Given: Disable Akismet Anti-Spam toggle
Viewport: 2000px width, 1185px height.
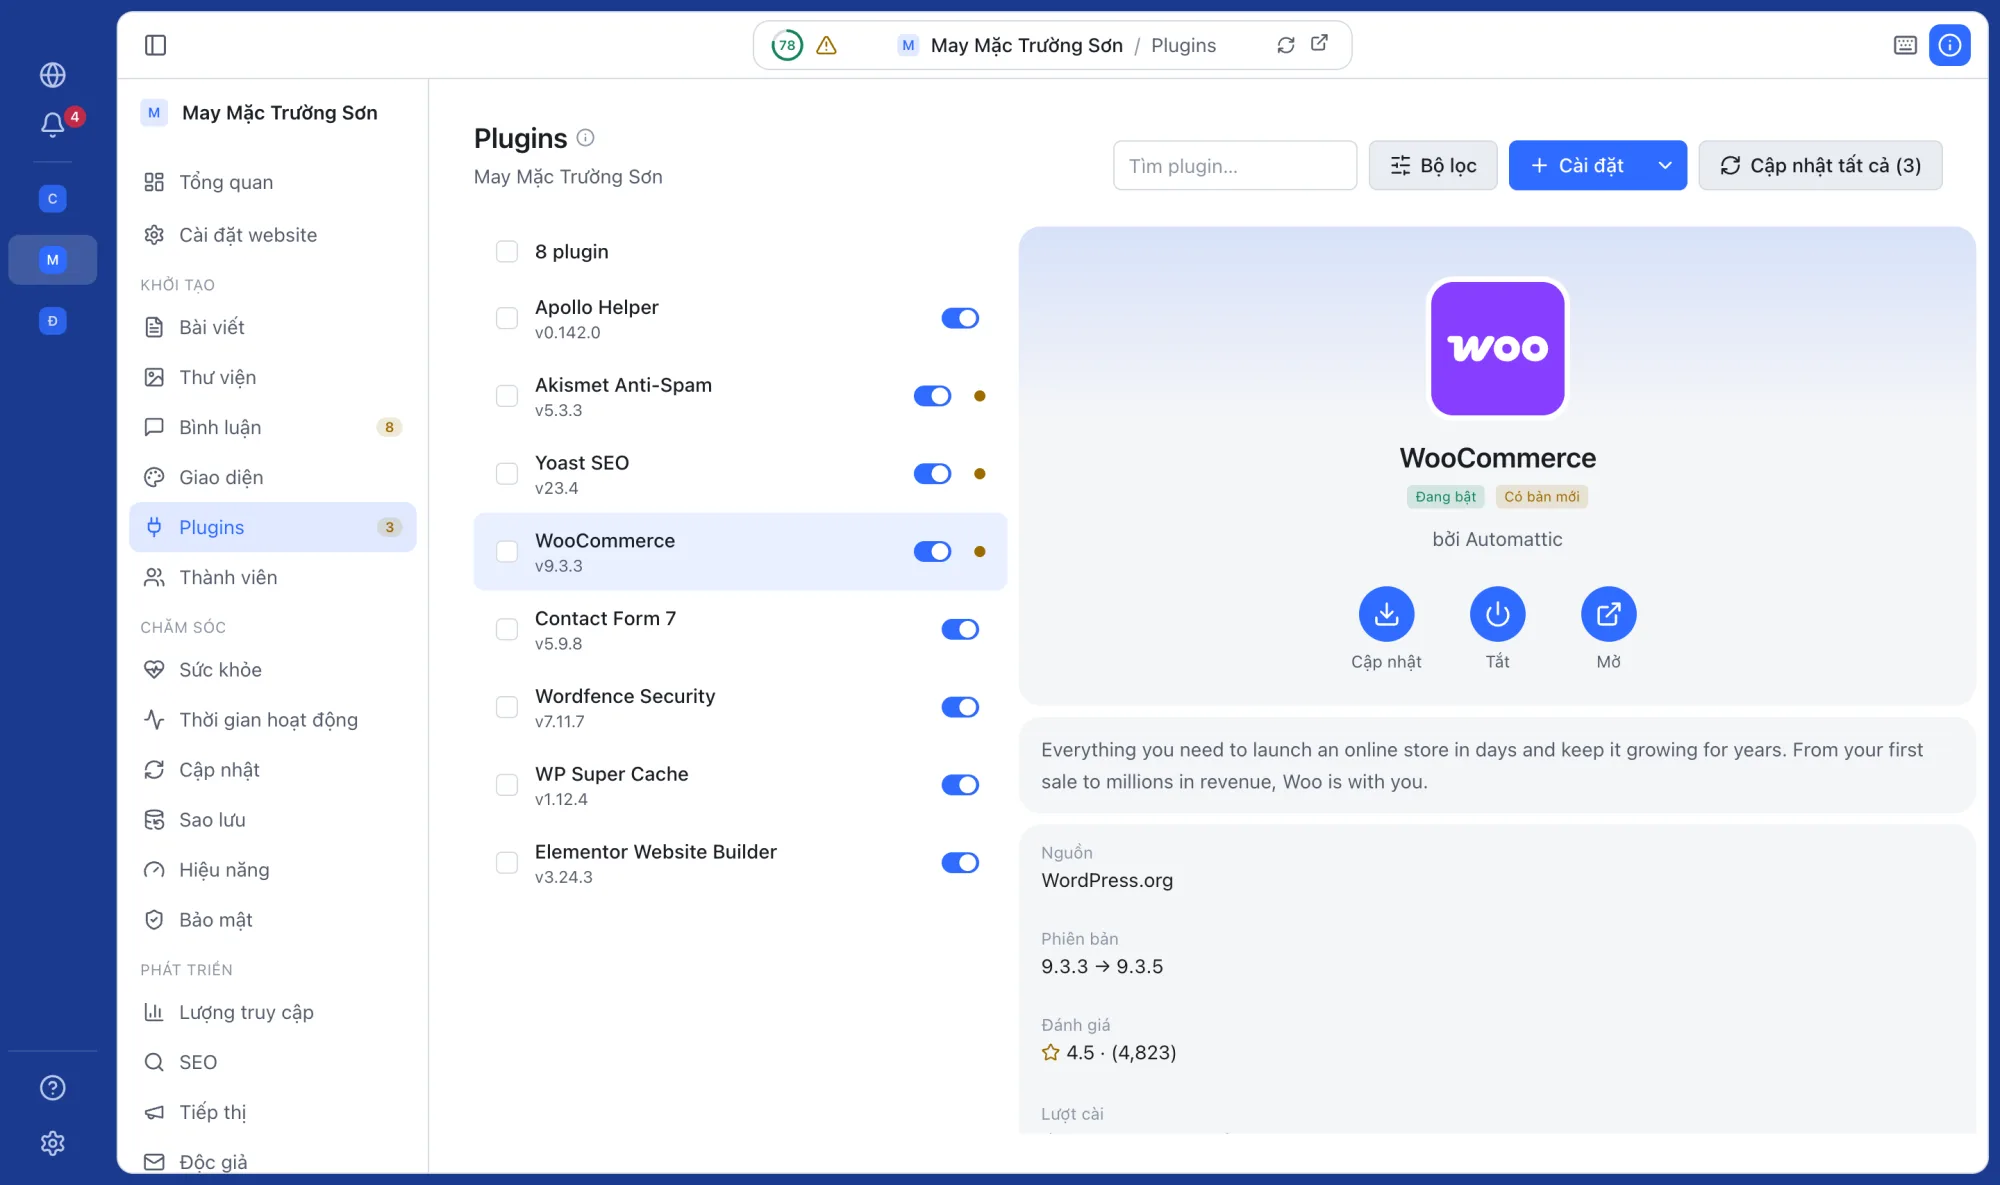Looking at the screenshot, I should point(932,396).
